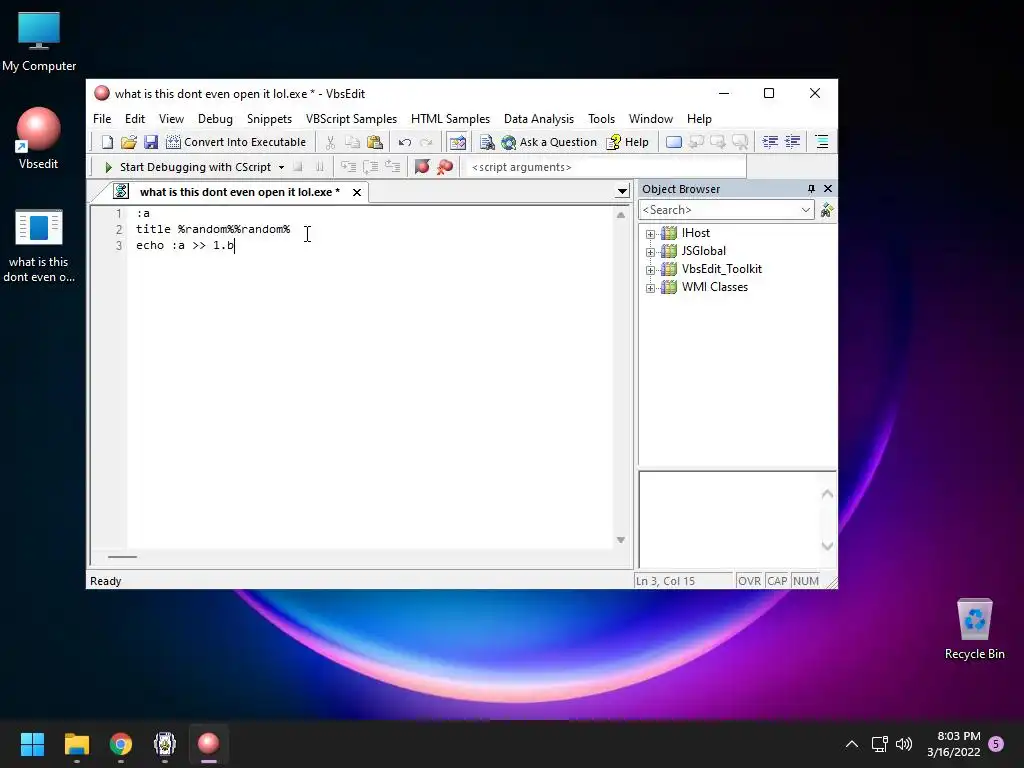The height and width of the screenshot is (768, 1024).
Task: Open the document tab list dropdown
Action: point(622,191)
